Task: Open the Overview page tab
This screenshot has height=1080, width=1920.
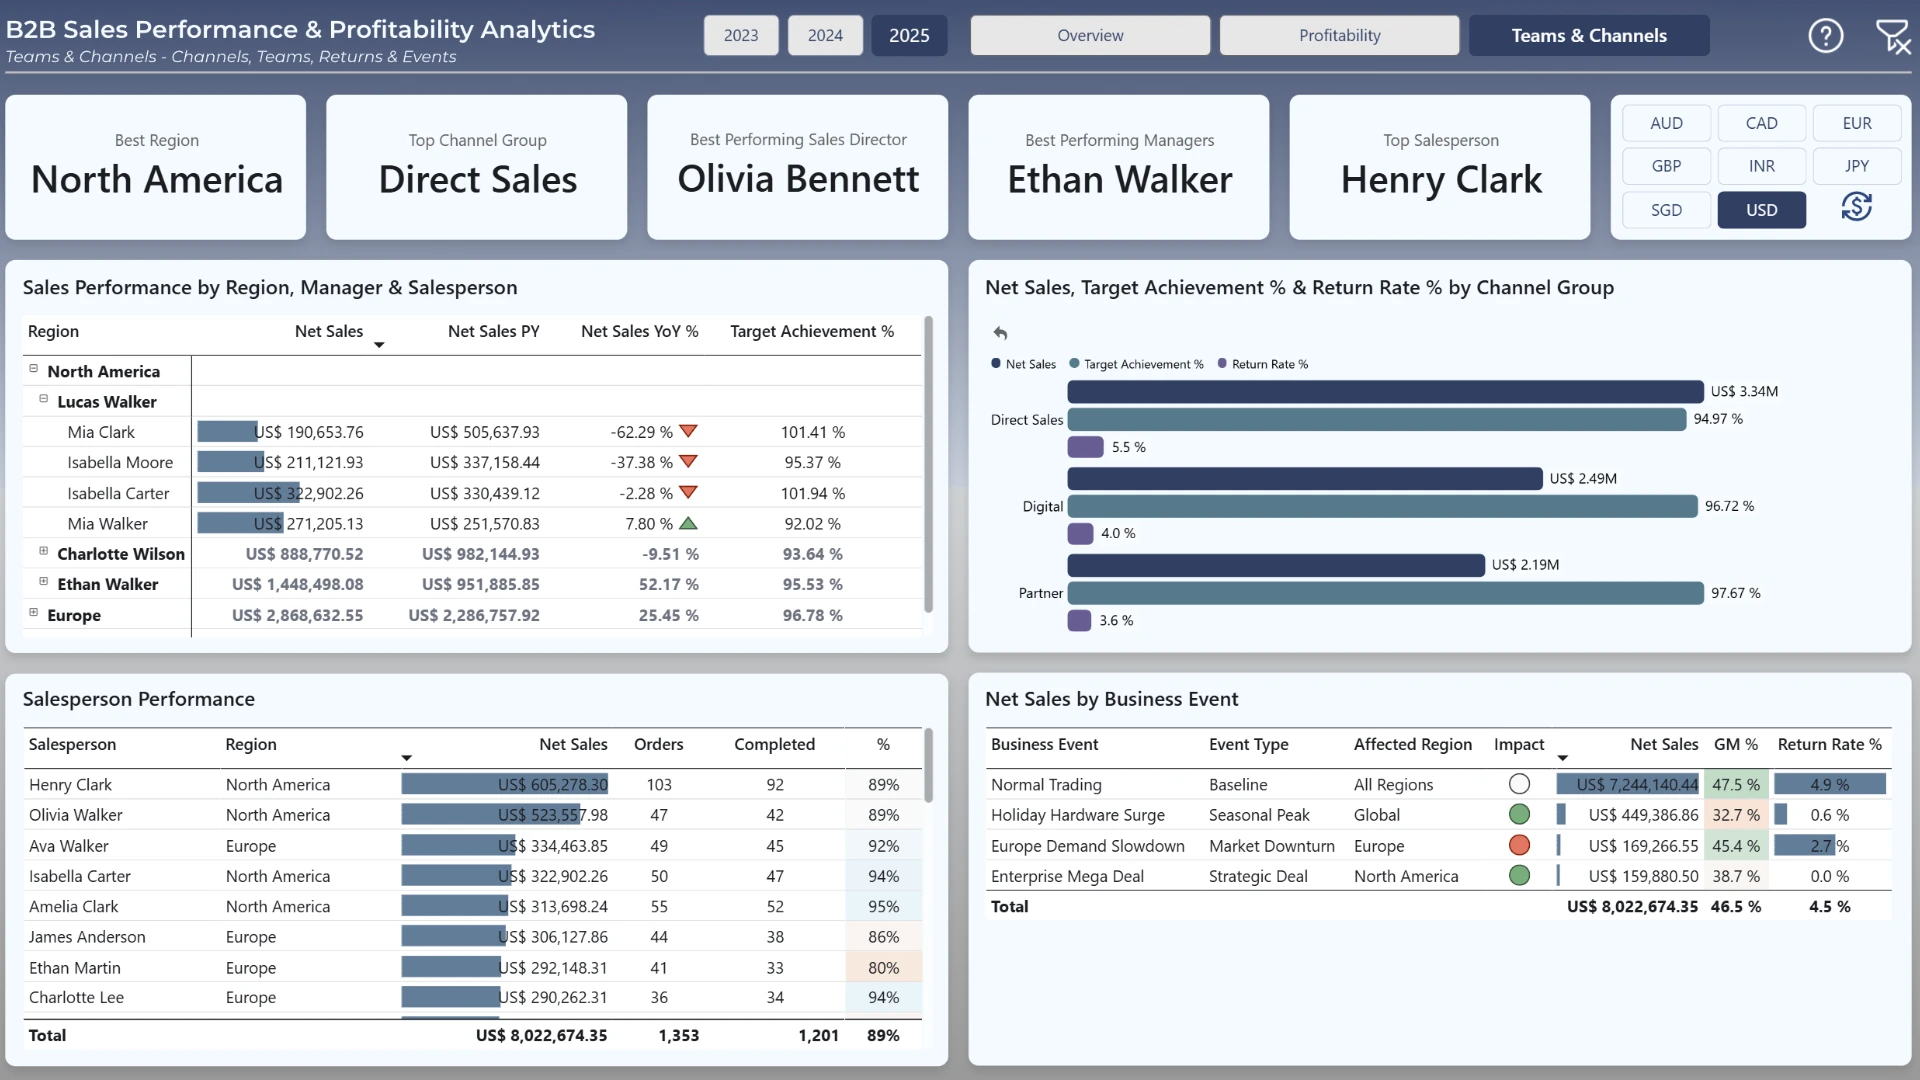Action: (1090, 35)
